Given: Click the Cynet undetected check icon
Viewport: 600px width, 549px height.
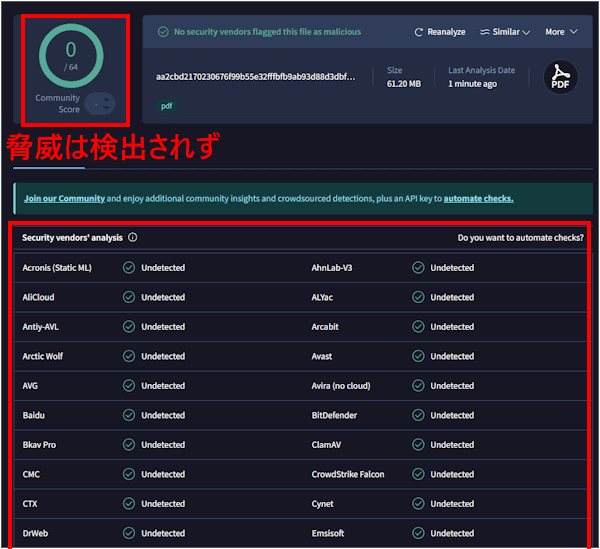Looking at the screenshot, I should click(x=418, y=503).
